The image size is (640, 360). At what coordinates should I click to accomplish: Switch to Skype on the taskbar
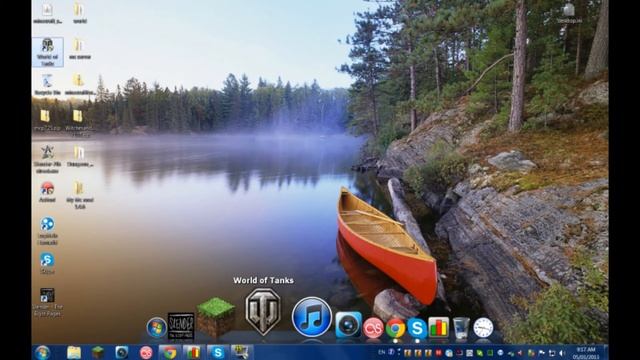pos(218,352)
